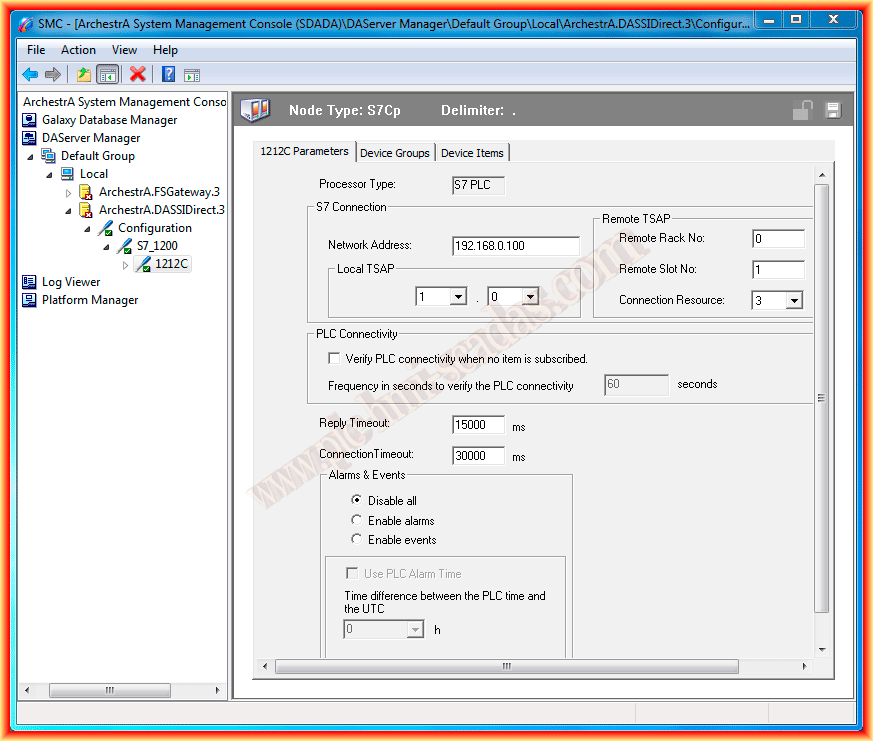Screen dimensions: 873x741
Task: Click the Show/Hide Console Tree icon
Action: [x=108, y=74]
